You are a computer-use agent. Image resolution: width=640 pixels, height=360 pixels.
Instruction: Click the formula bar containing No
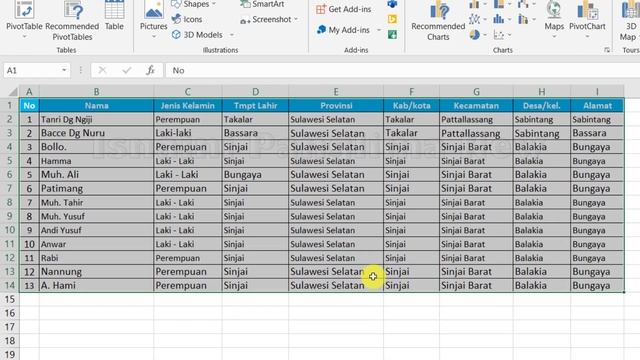point(402,70)
